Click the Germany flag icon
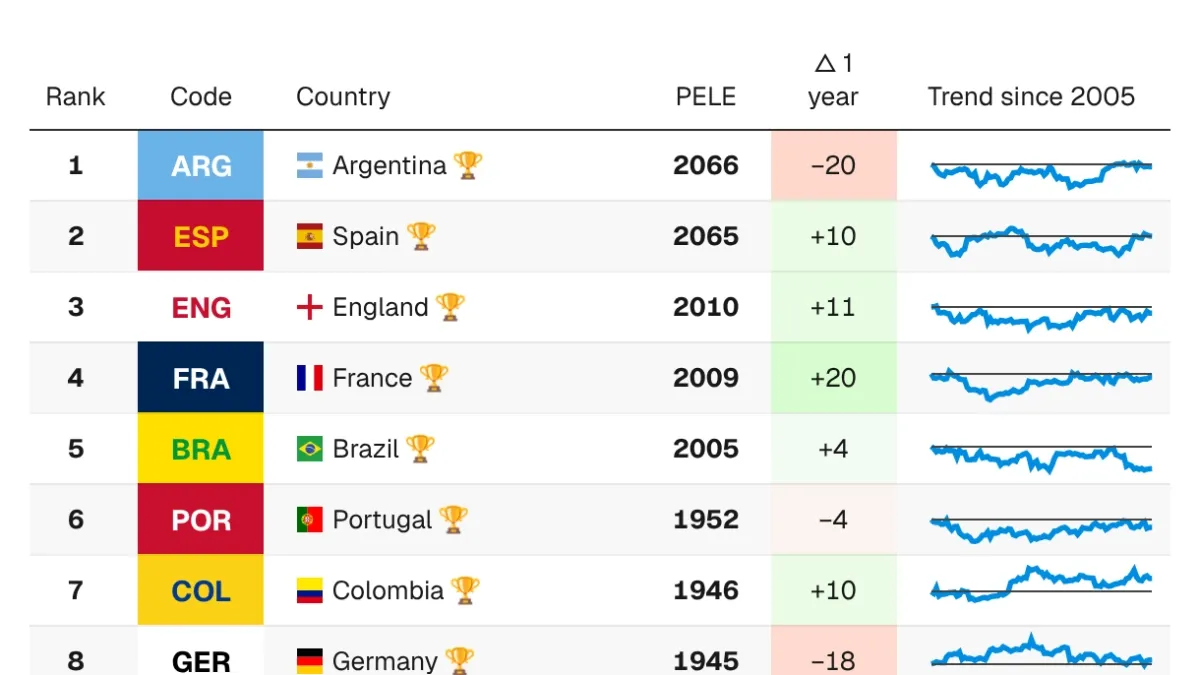 tap(309, 661)
